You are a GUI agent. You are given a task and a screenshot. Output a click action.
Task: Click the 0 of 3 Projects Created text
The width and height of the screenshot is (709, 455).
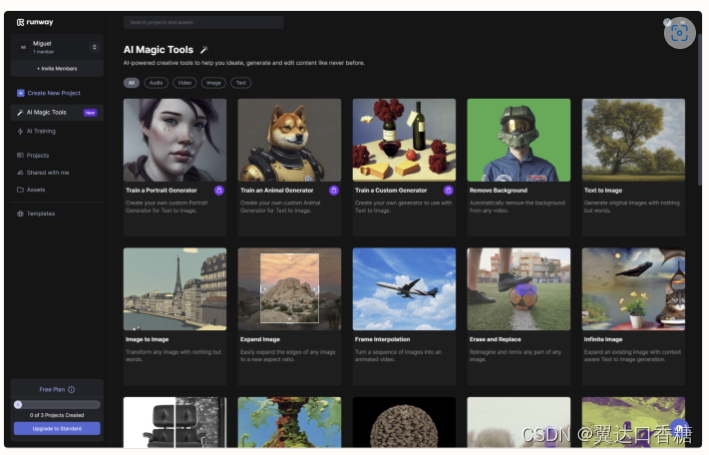(57, 416)
